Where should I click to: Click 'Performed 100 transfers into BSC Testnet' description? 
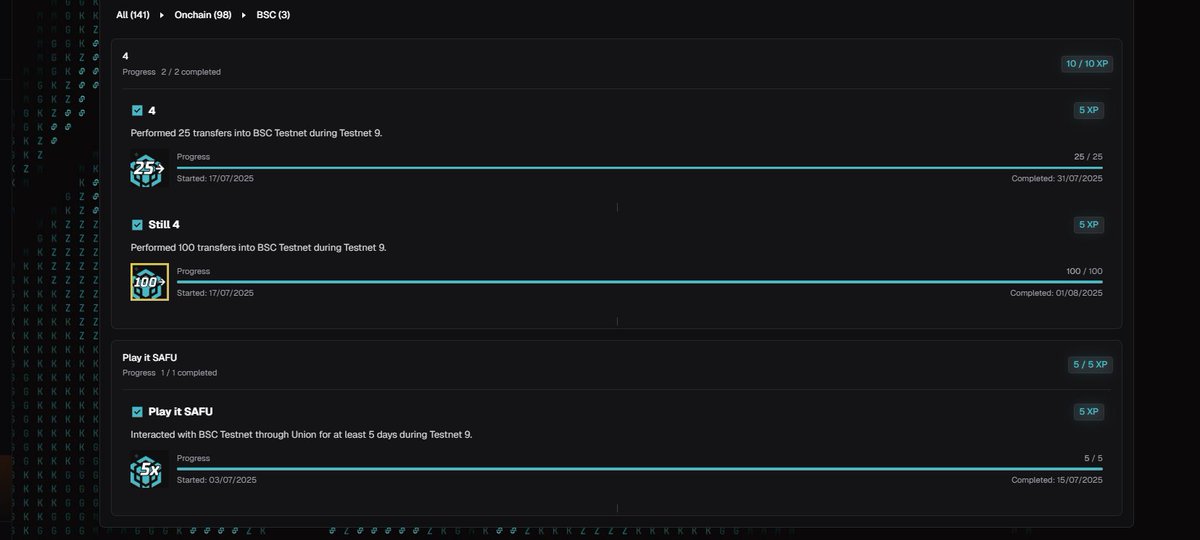259,247
